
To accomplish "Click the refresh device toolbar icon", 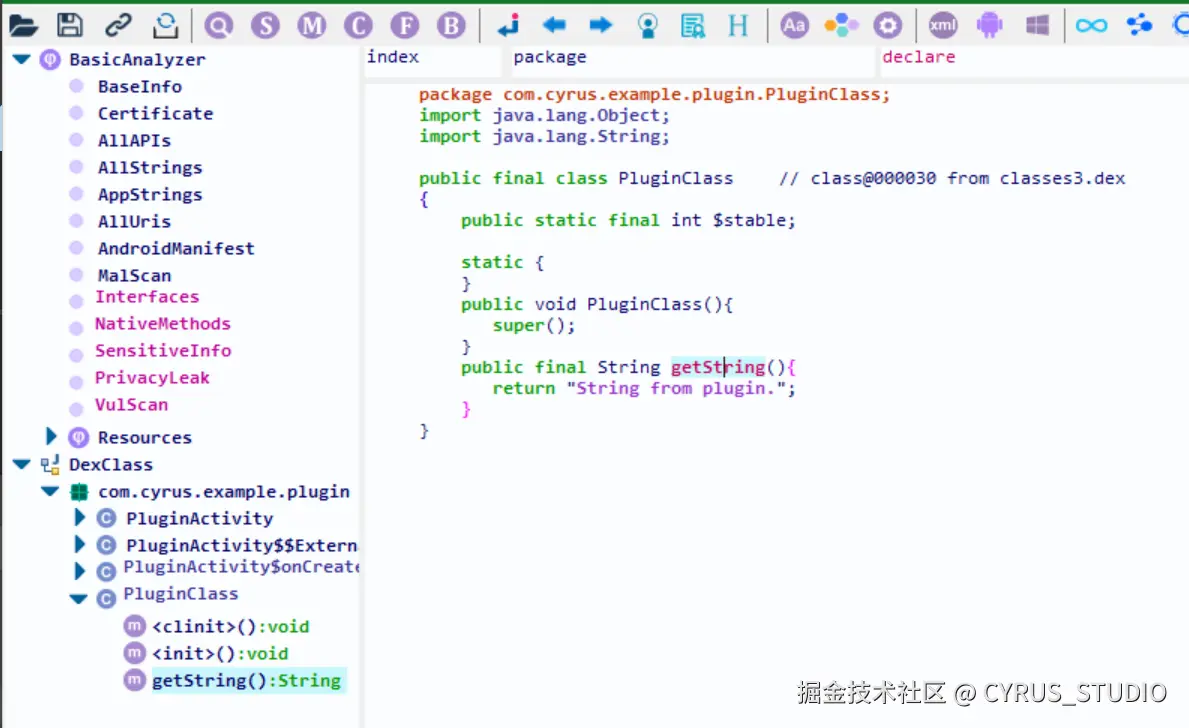I will [x=165, y=25].
